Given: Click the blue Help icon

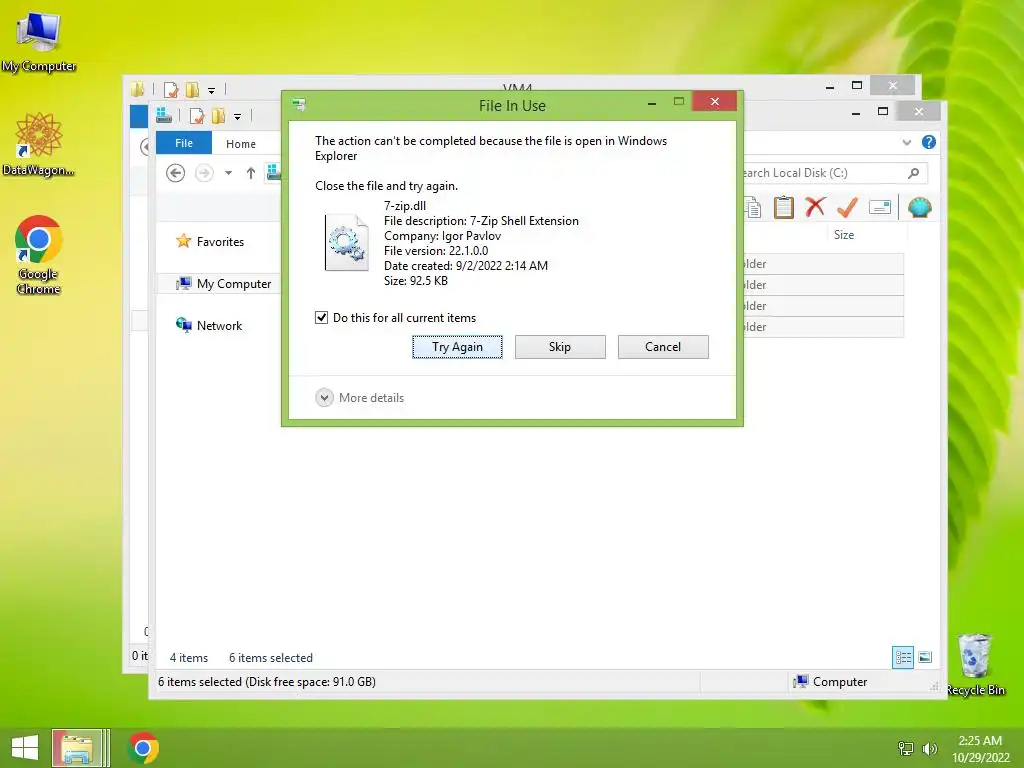Looking at the screenshot, I should click(x=929, y=142).
